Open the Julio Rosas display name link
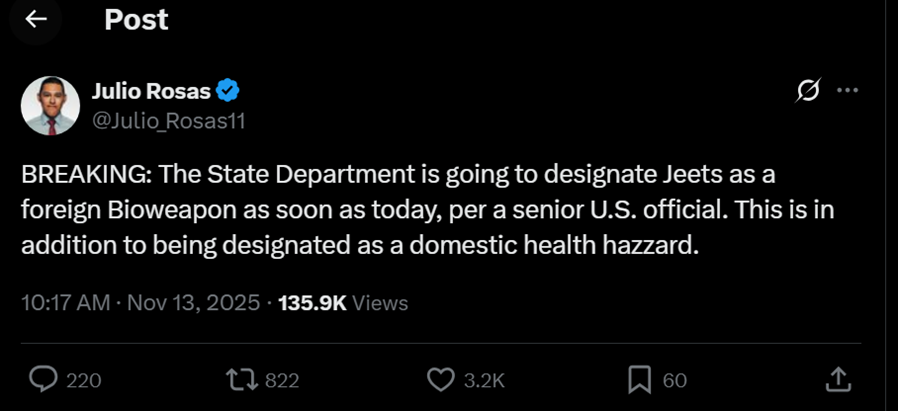This screenshot has height=411, width=898. (151, 90)
